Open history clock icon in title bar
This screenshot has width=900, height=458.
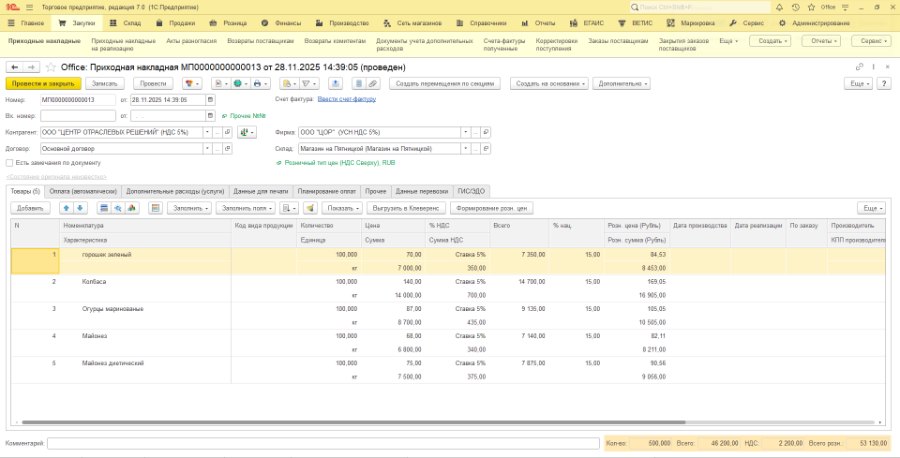[x=795, y=7]
